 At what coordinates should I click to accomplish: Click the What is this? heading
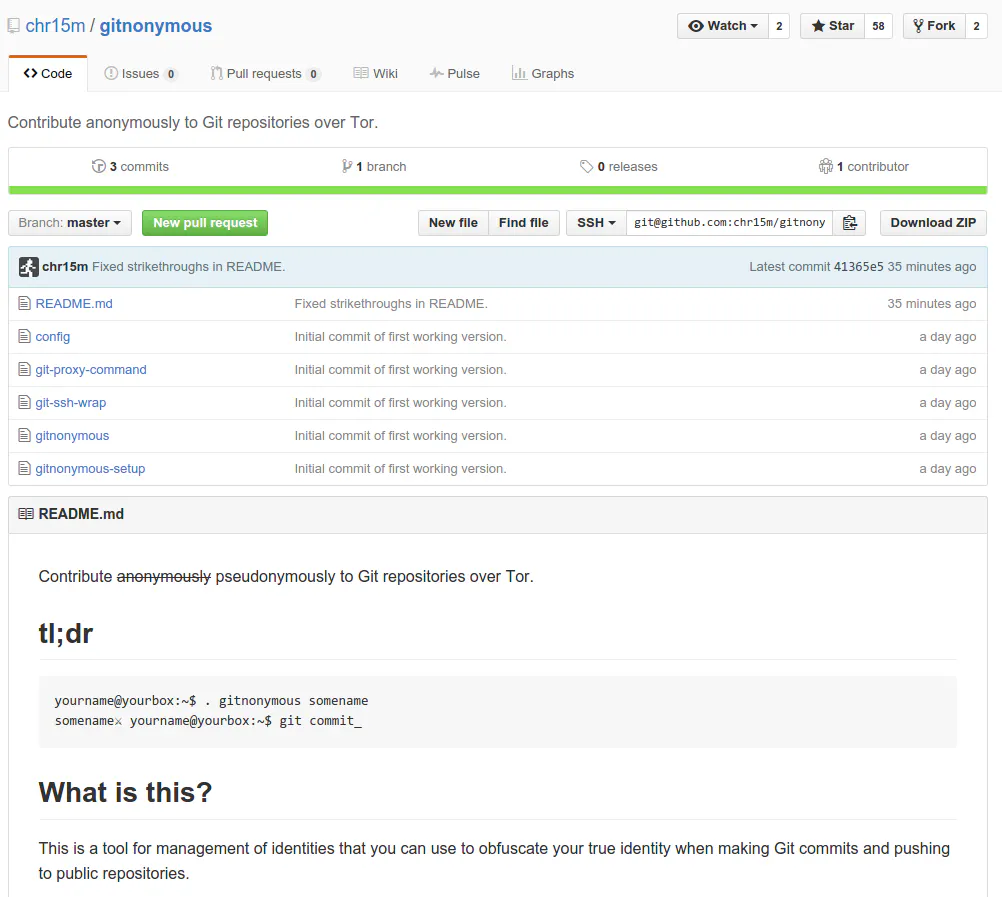click(x=125, y=792)
